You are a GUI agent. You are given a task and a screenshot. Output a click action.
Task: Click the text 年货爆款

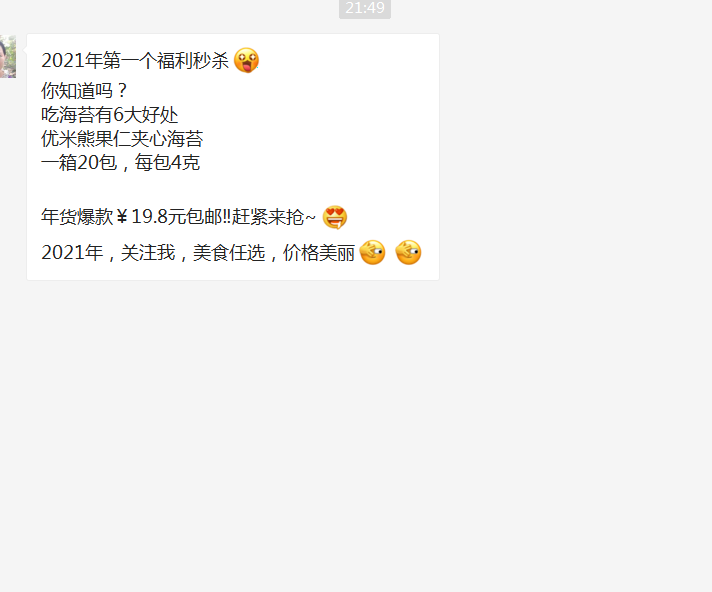pyautogui.click(x=77, y=217)
